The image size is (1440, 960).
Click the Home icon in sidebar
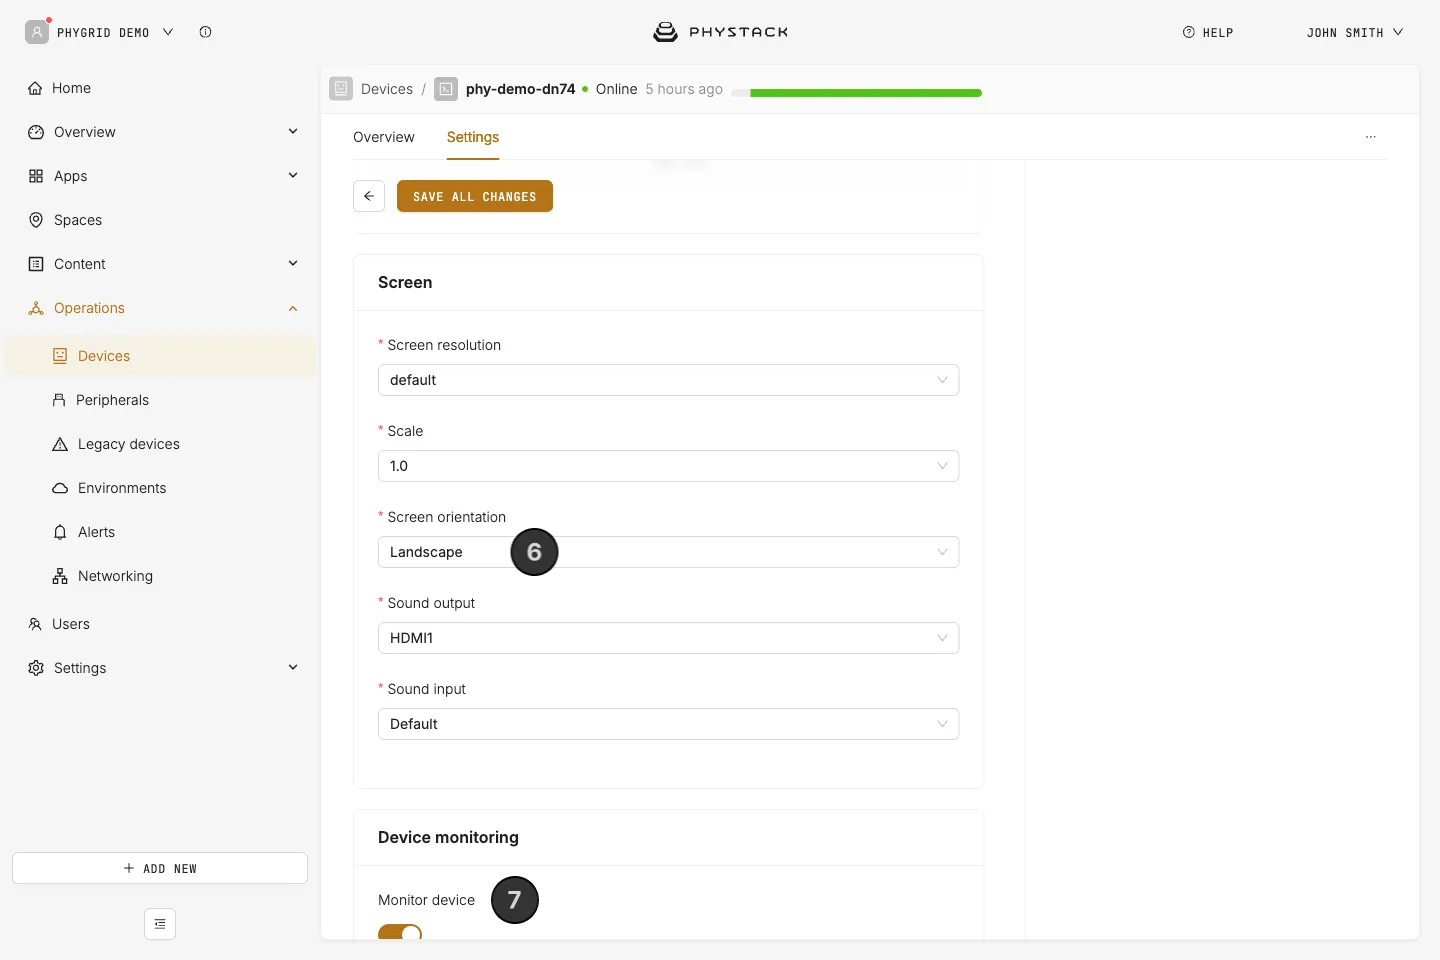[35, 88]
